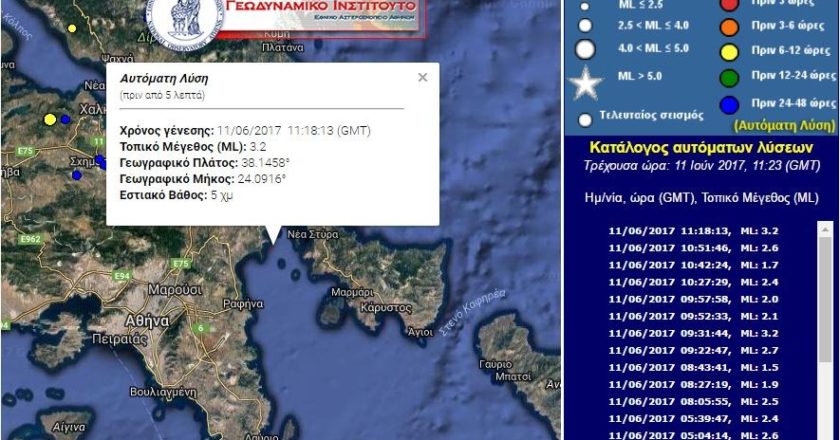Click the Γεωγραφικό Μήκος 24.0916° value
This screenshot has height=440, width=840.
coord(261,179)
